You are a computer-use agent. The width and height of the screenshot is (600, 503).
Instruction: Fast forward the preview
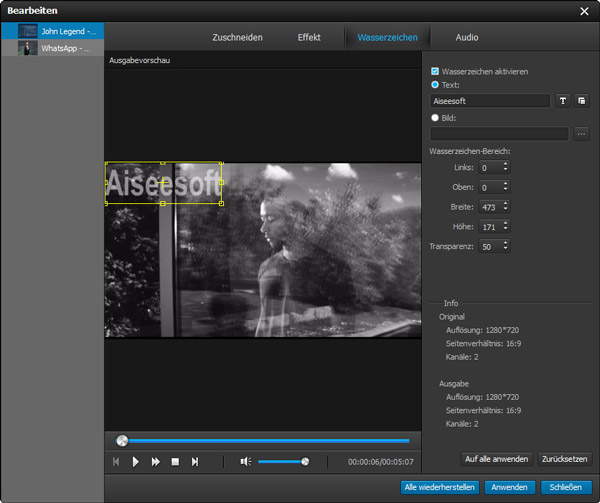155,462
